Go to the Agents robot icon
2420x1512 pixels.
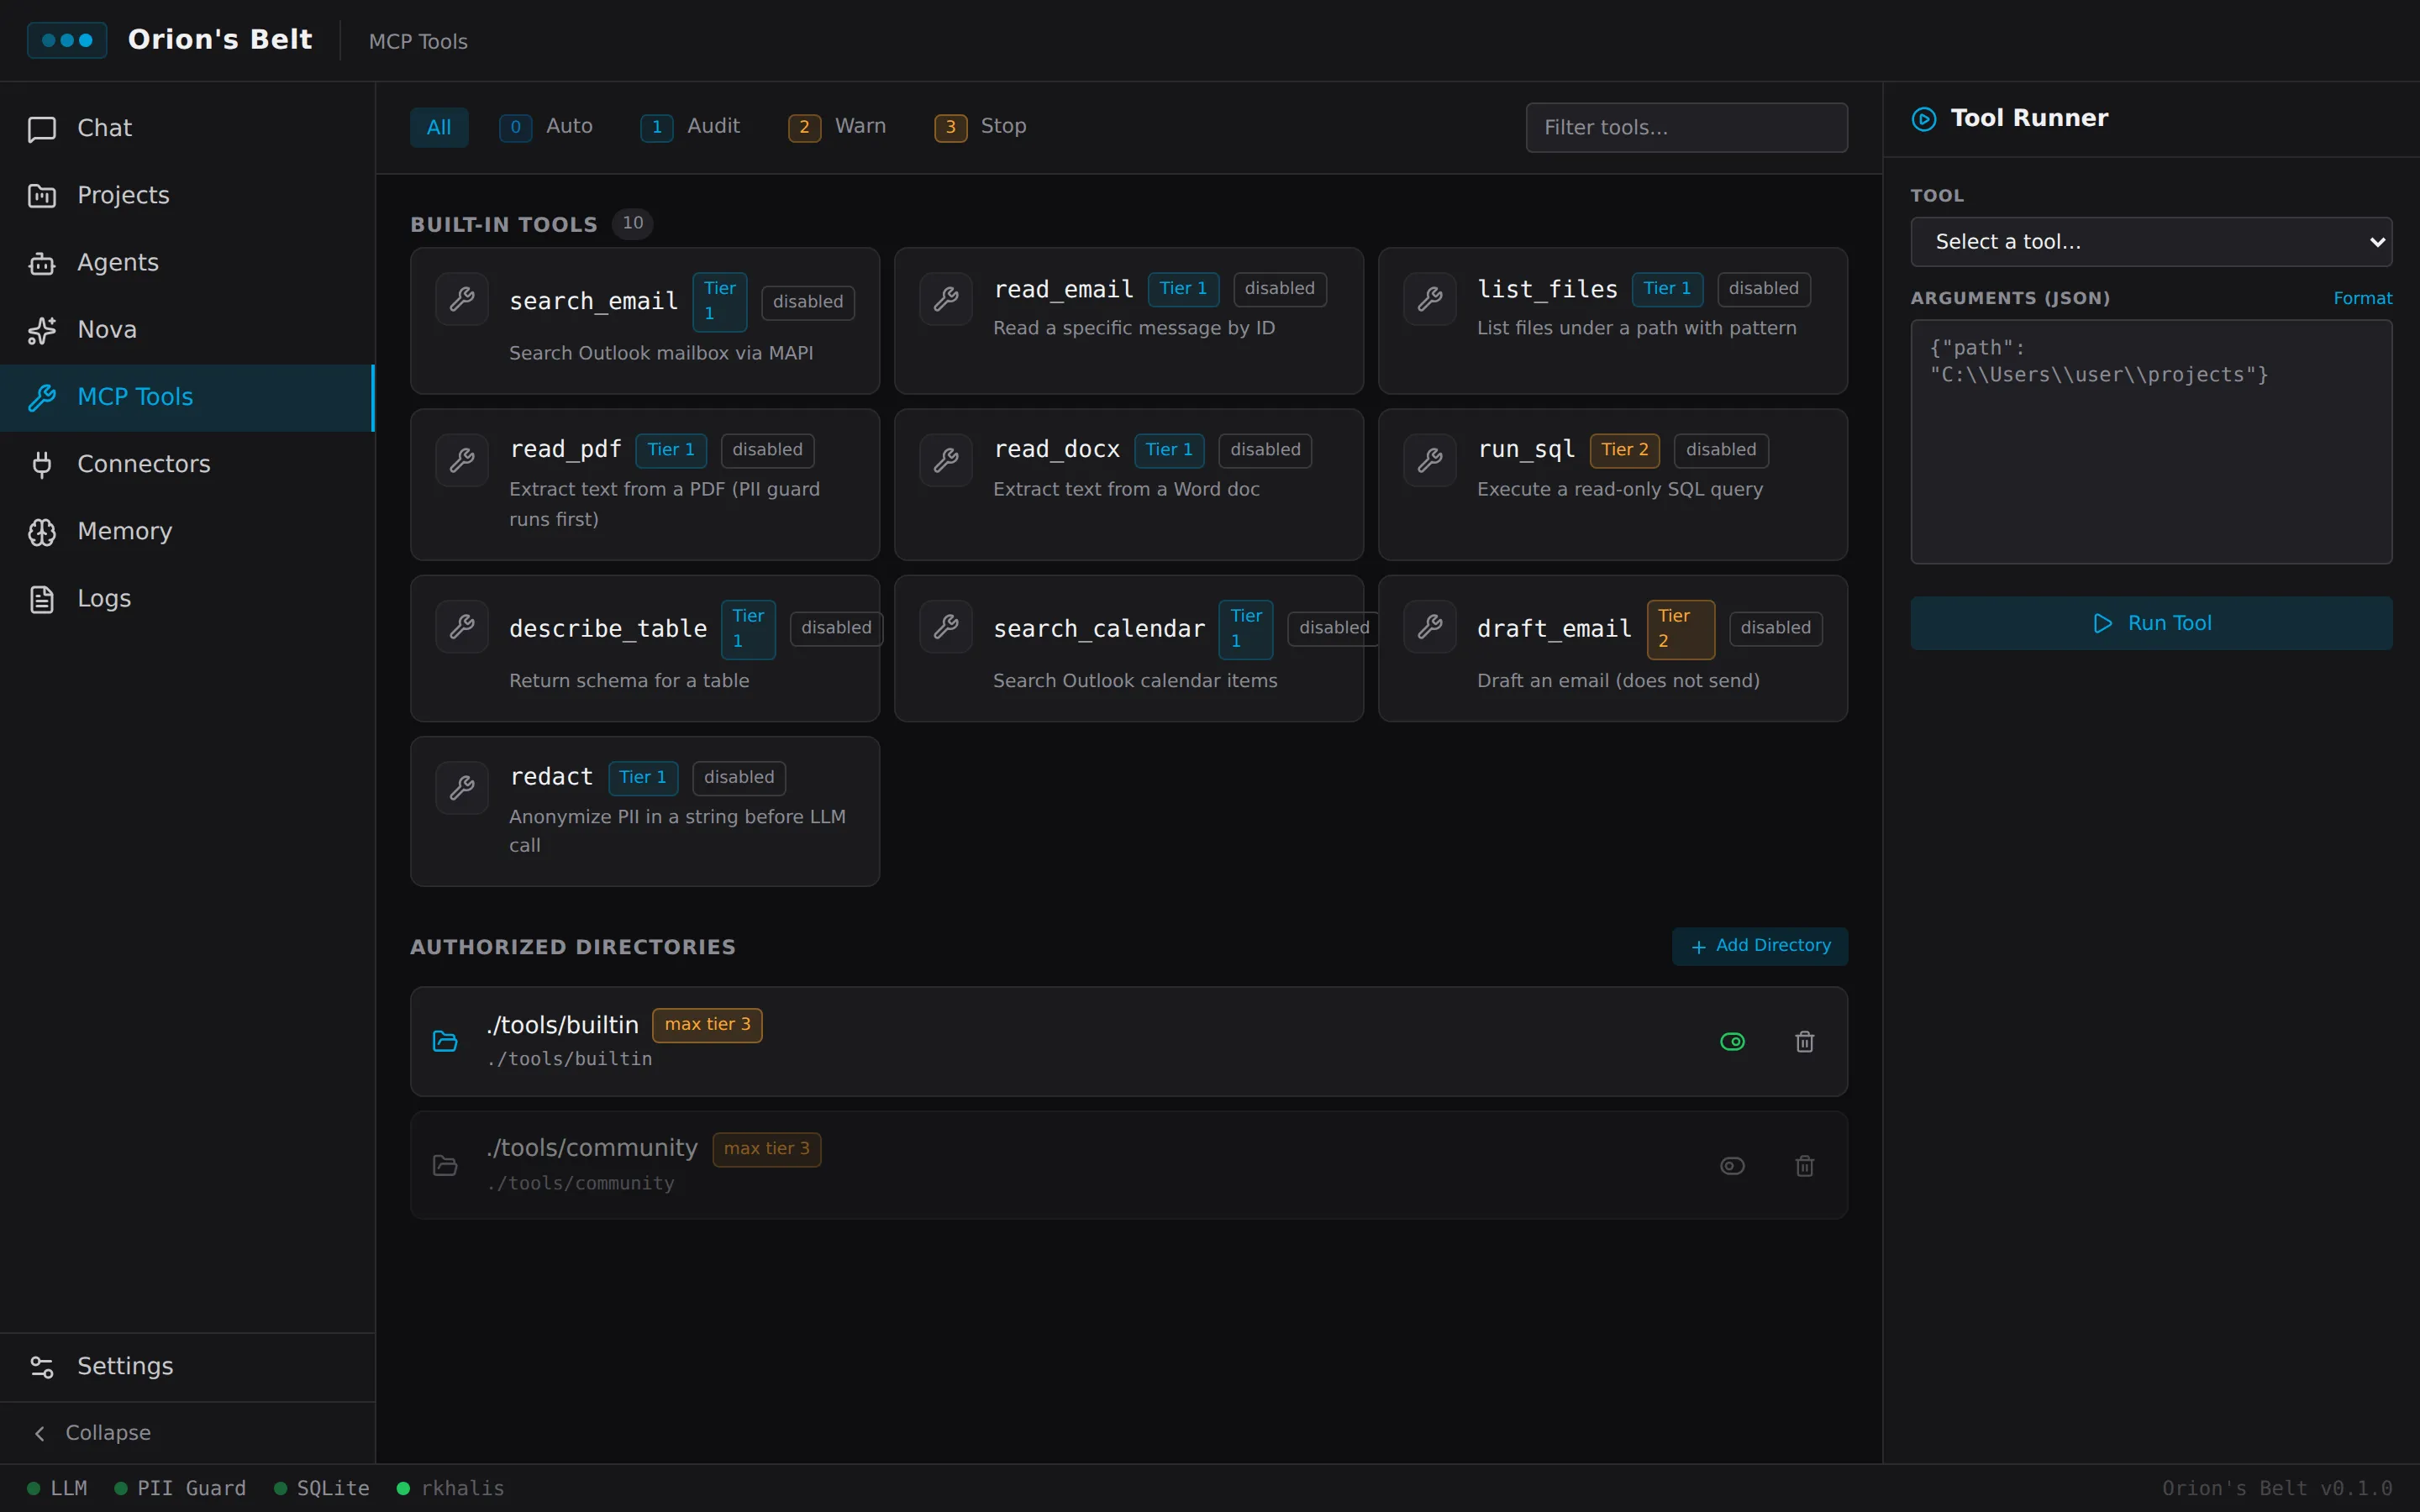[x=42, y=263]
